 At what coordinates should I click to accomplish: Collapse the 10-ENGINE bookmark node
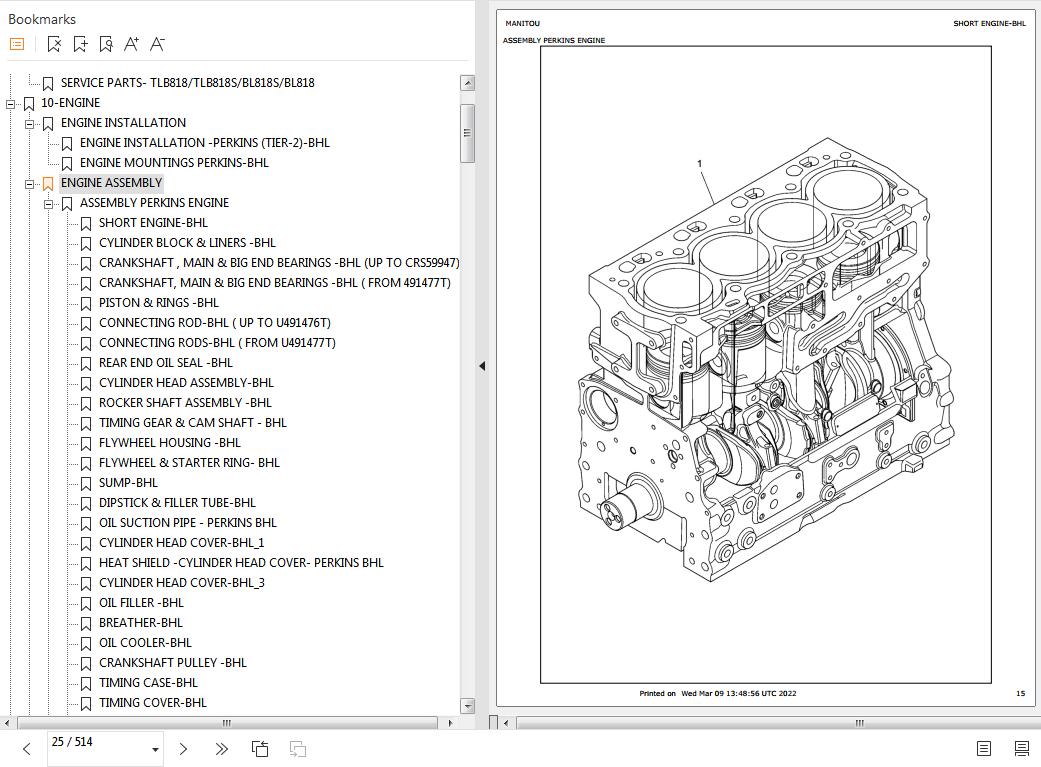click(11, 103)
